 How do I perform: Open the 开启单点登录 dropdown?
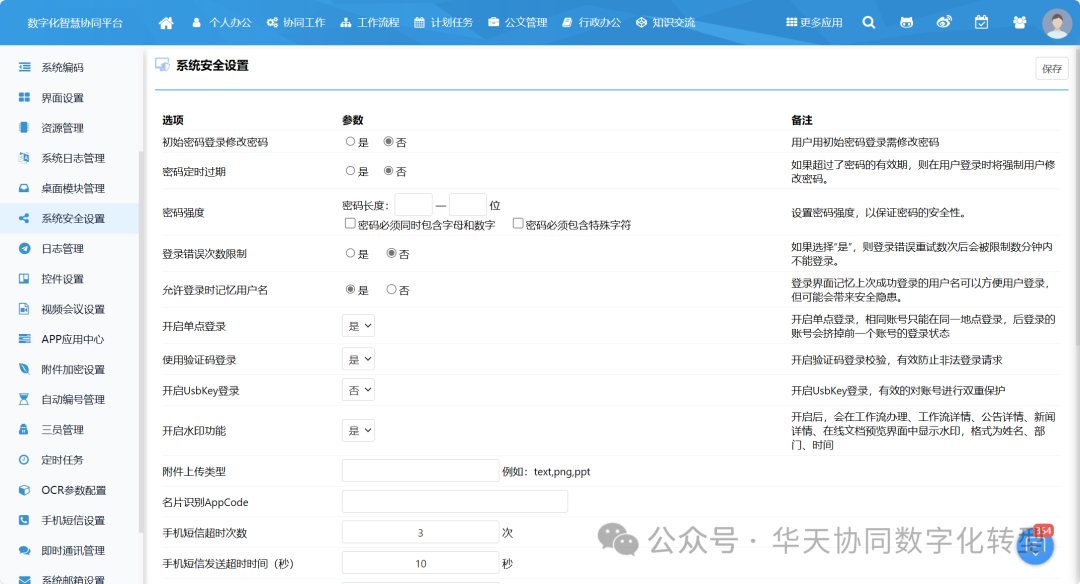(x=358, y=324)
